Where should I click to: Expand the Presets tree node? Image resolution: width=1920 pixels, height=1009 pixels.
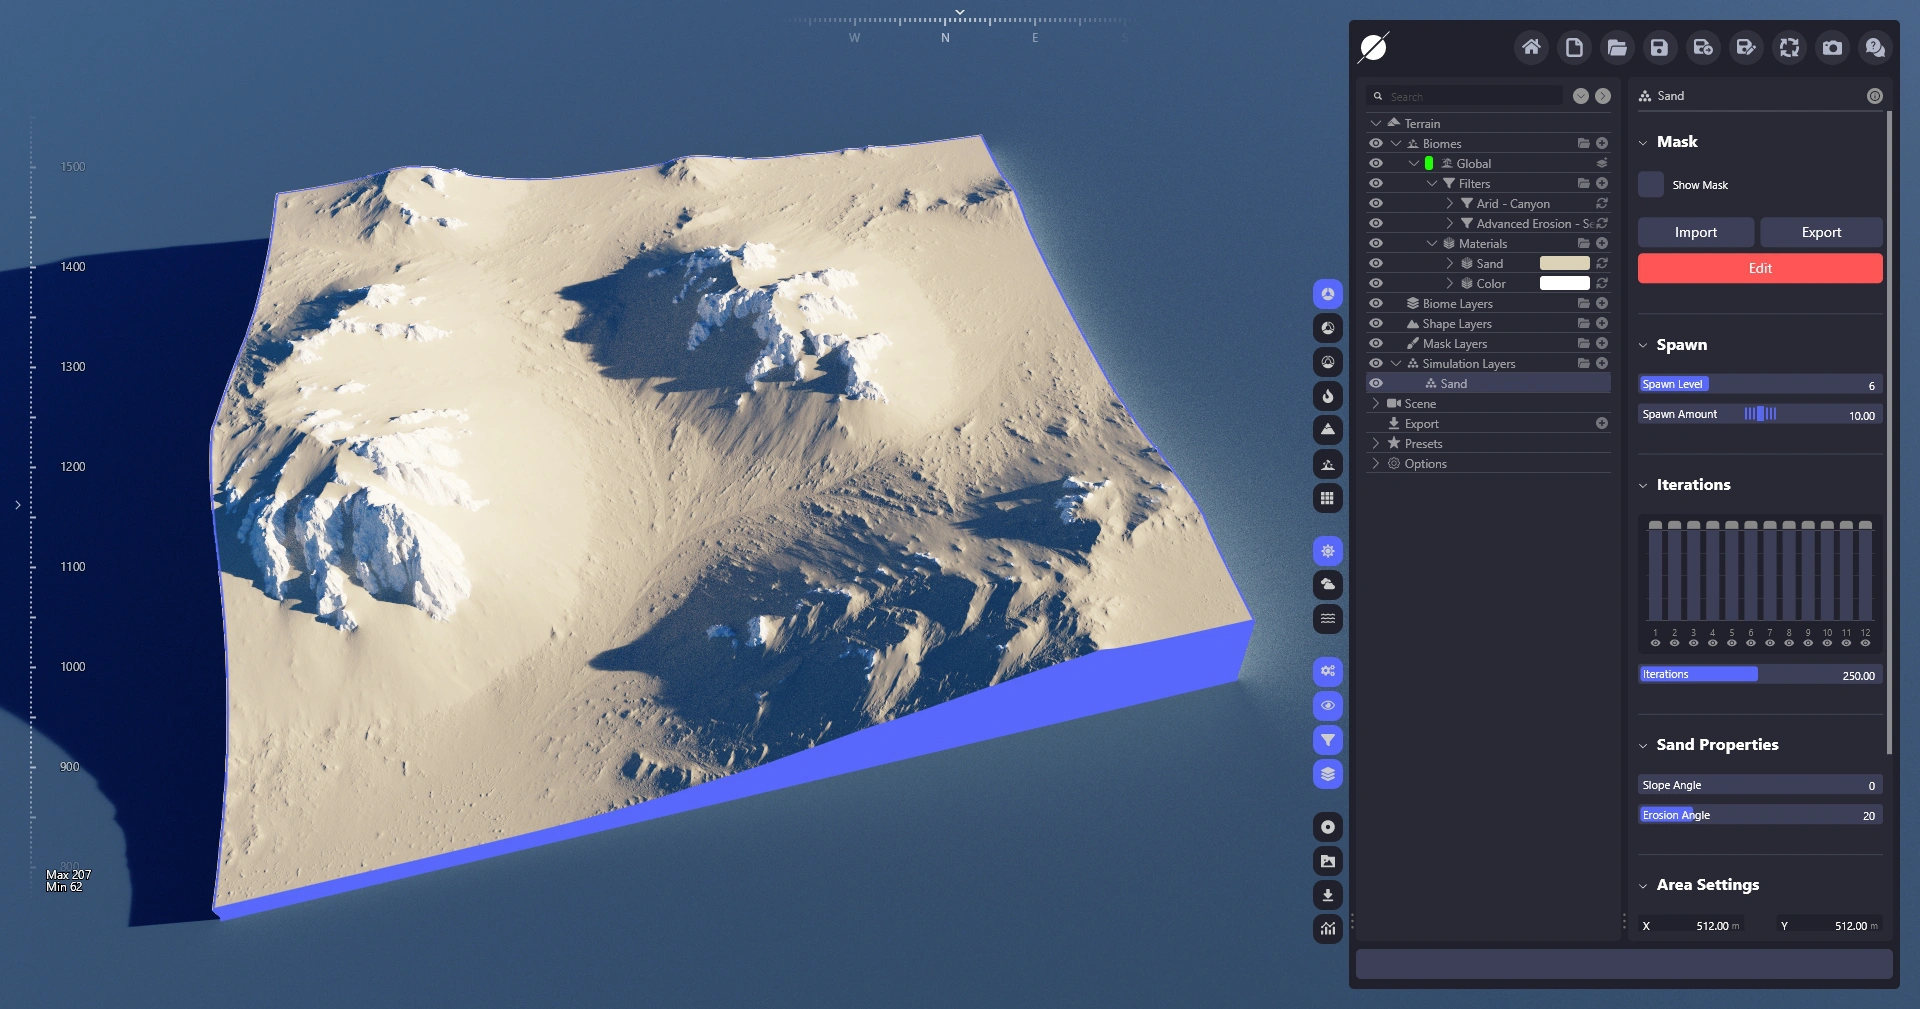point(1376,443)
